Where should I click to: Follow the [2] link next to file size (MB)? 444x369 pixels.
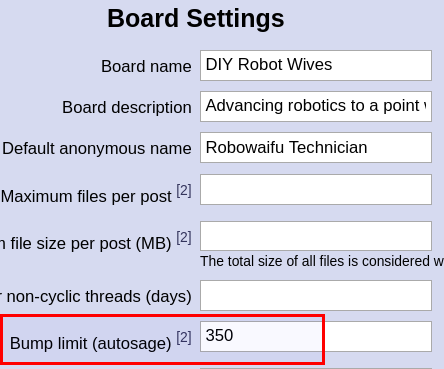(x=184, y=238)
